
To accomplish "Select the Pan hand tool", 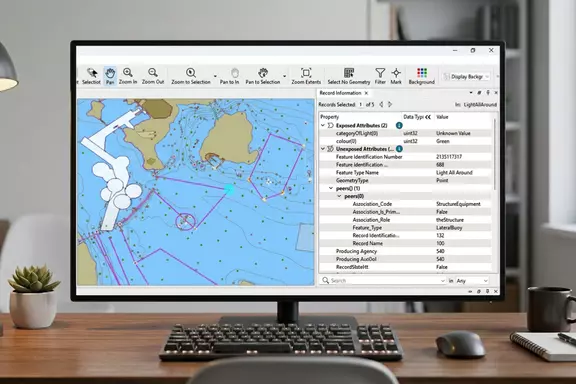I will (110, 76).
